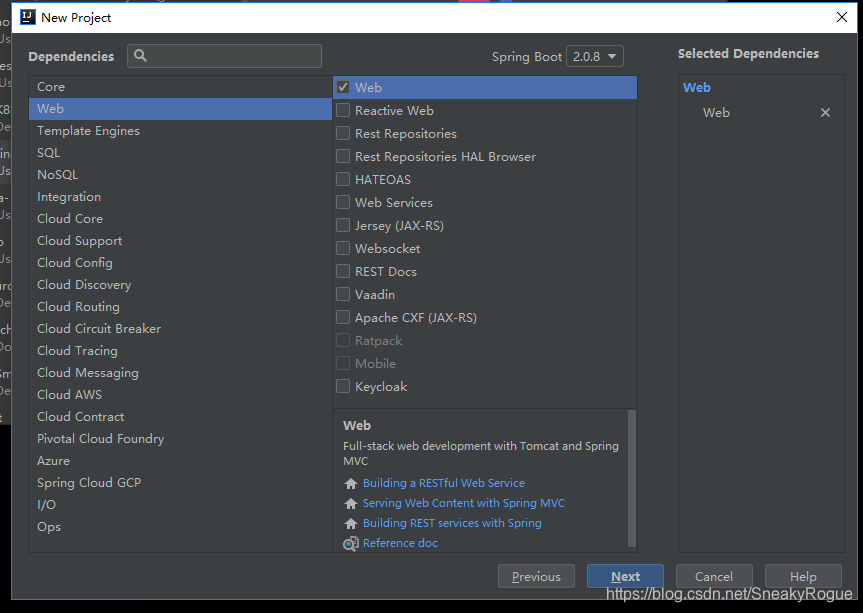Viewport: 863px width, 613px height.
Task: Open Serving Web Content with Spring MVC
Action: (x=463, y=503)
